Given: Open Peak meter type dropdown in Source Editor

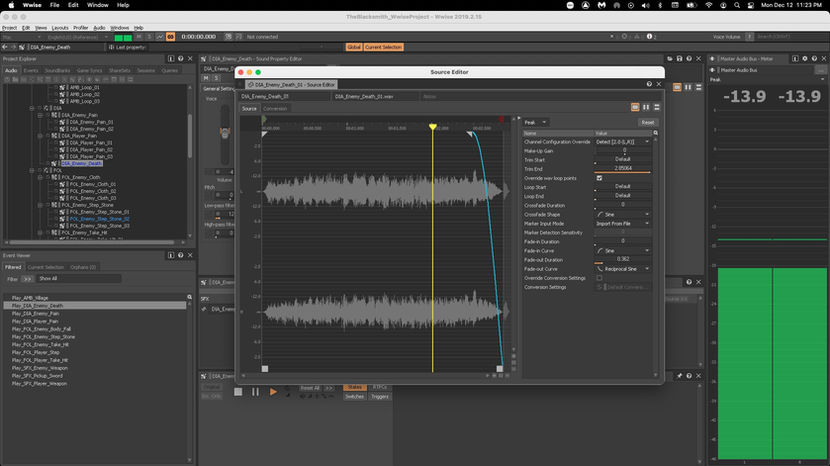Looking at the screenshot, I should pos(535,122).
